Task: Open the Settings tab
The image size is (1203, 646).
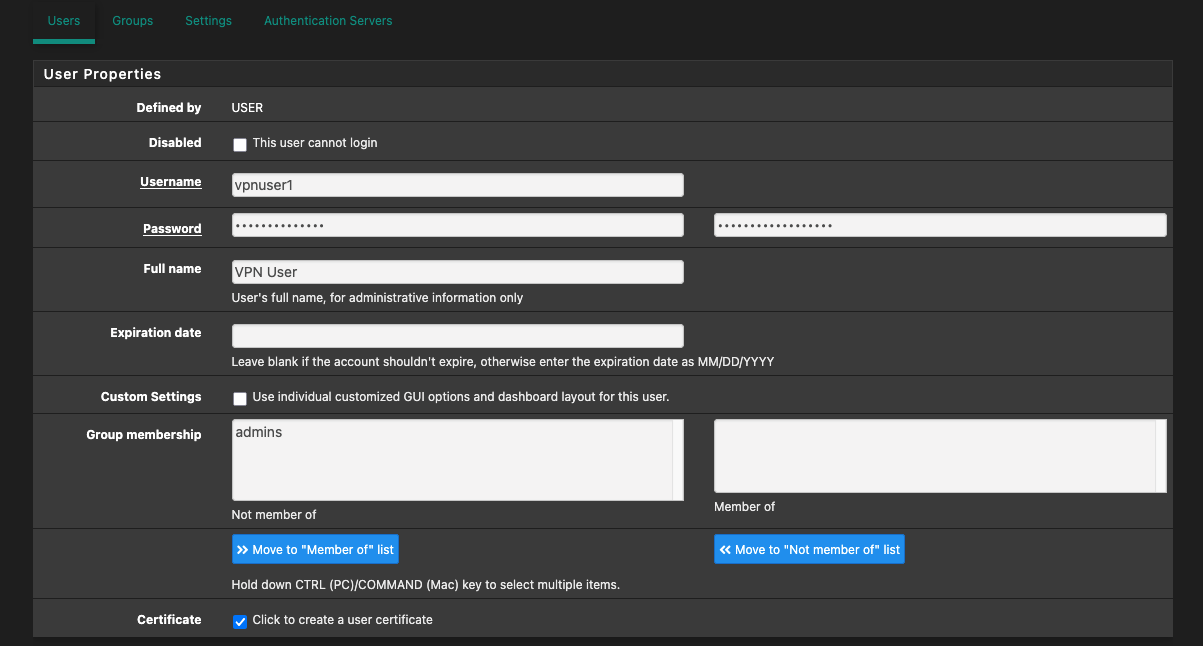Action: pyautogui.click(x=208, y=21)
